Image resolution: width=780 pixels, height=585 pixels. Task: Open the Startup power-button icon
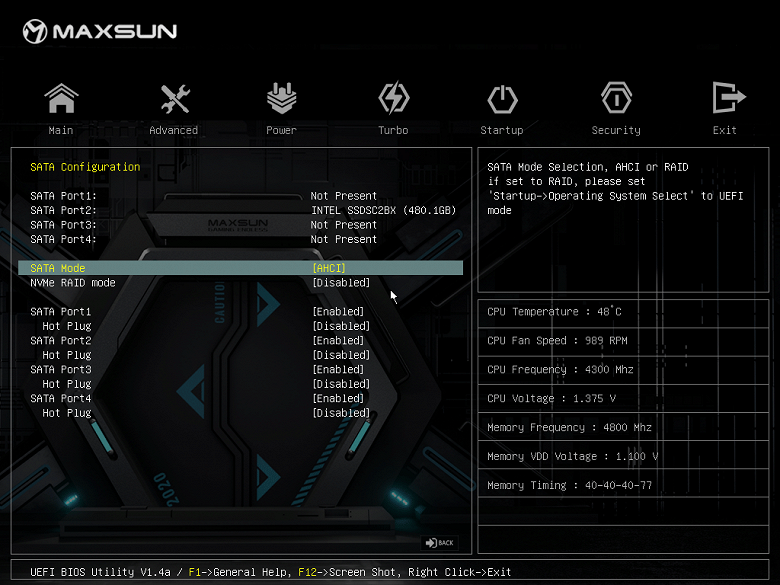click(502, 99)
